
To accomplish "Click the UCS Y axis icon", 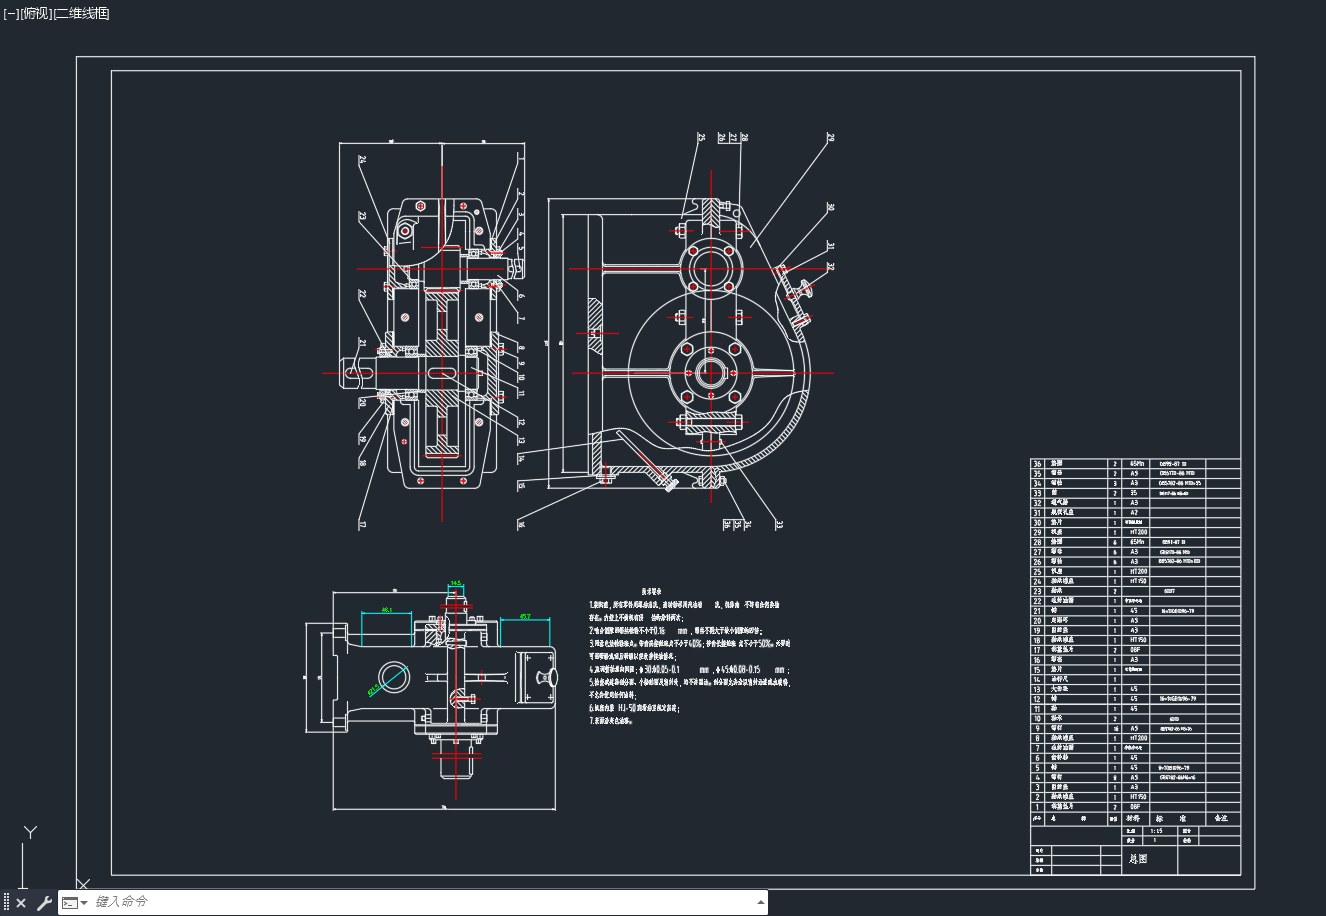I will 31,832.
